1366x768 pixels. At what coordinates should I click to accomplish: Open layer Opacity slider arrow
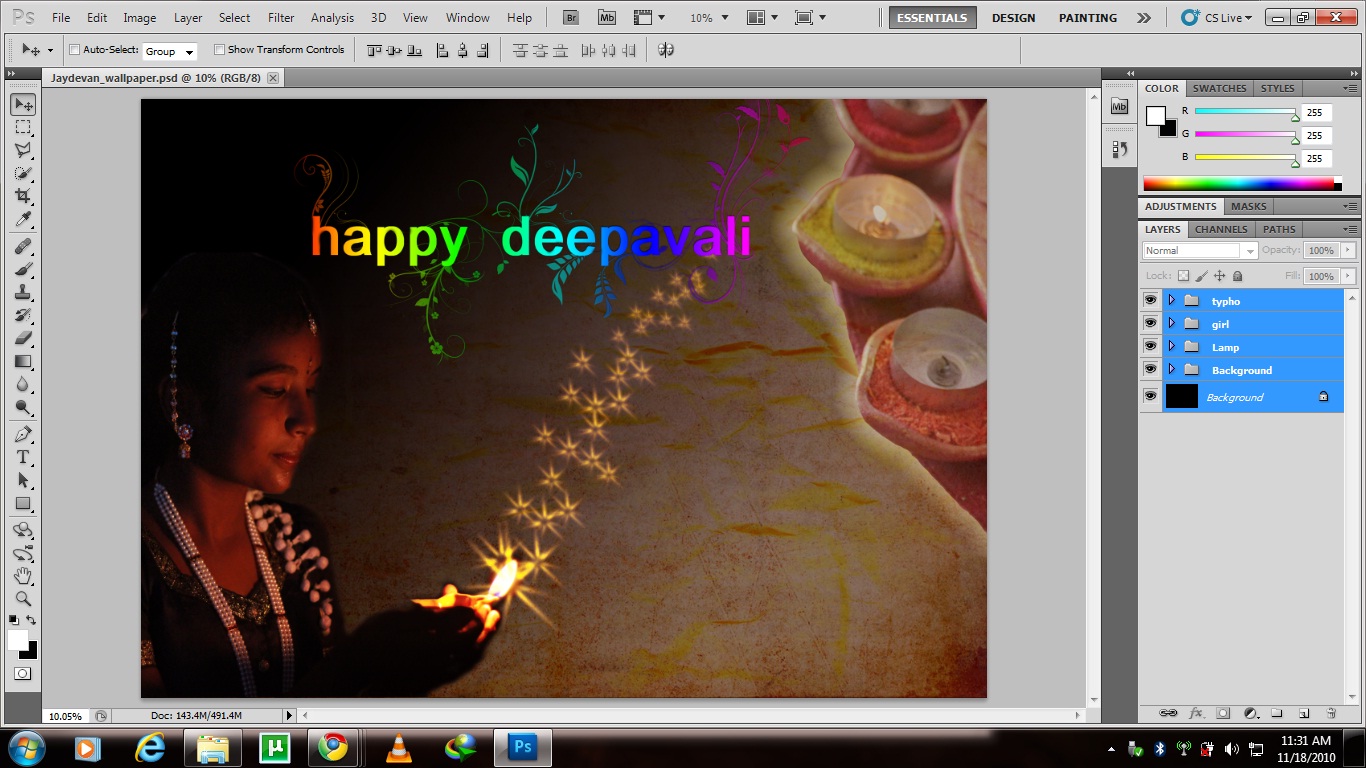1348,250
